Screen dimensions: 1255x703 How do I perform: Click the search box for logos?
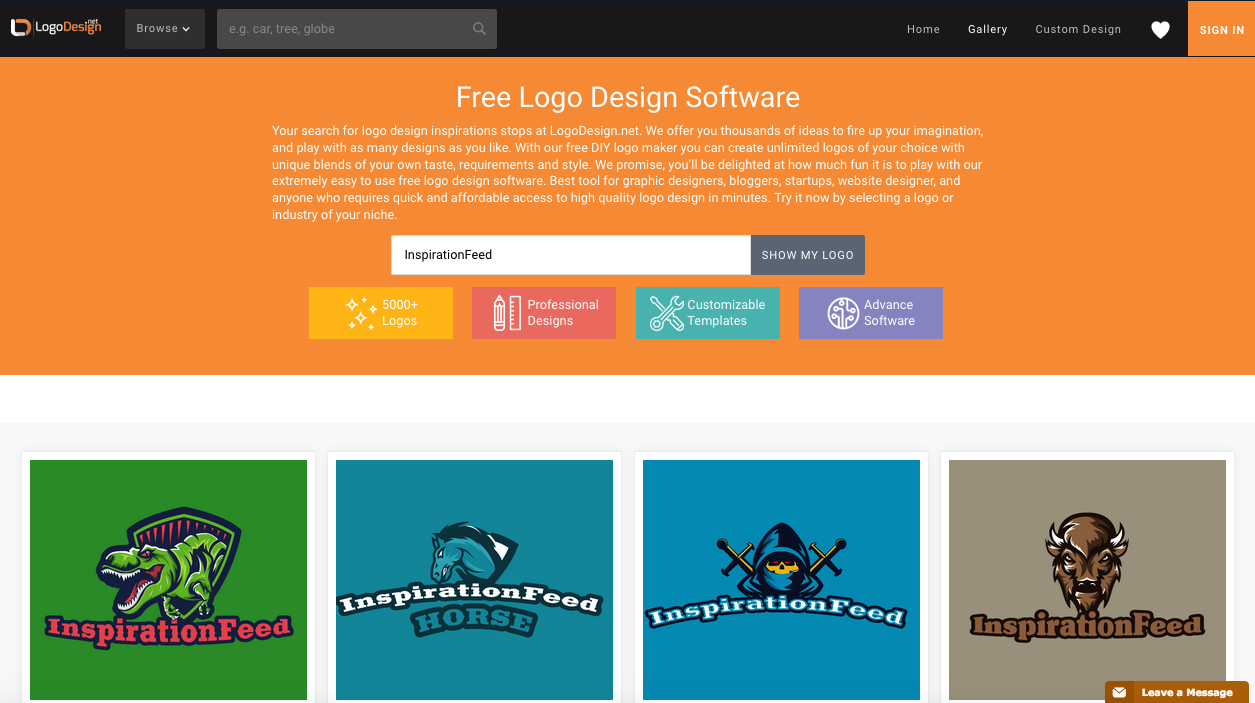350,28
